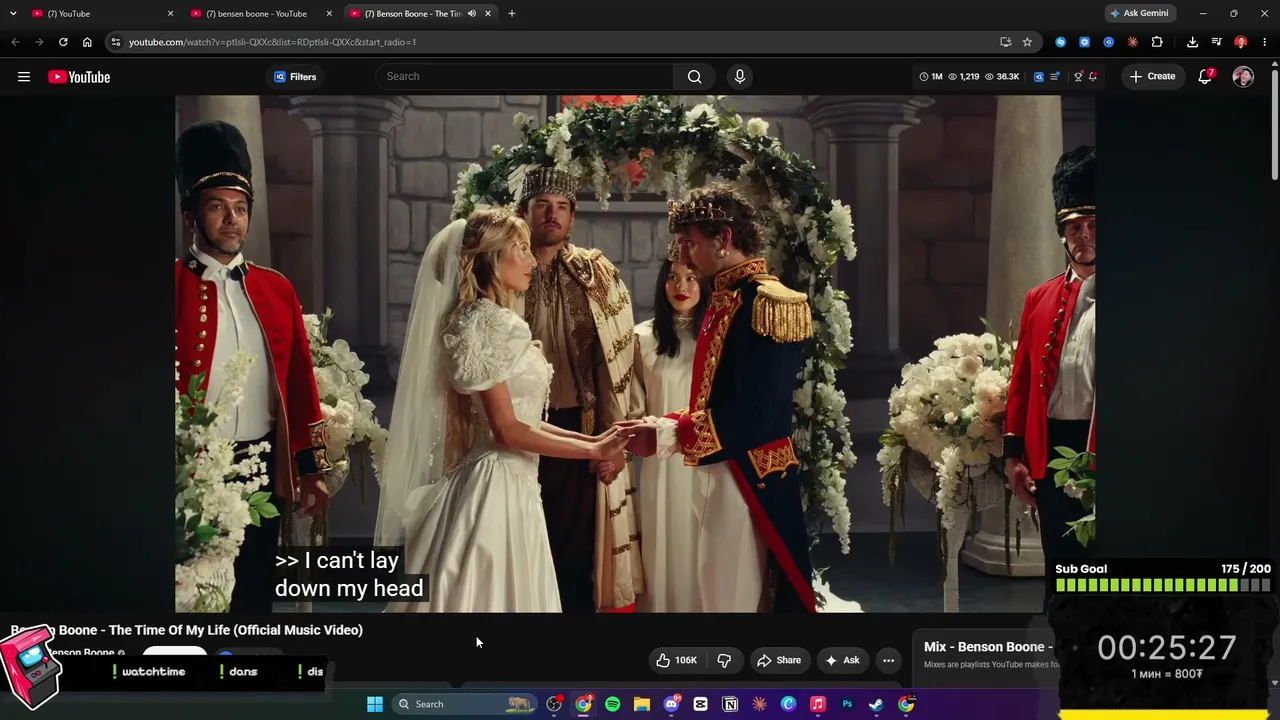
Task: Mute the tab via its speaker icon
Action: 472,14
